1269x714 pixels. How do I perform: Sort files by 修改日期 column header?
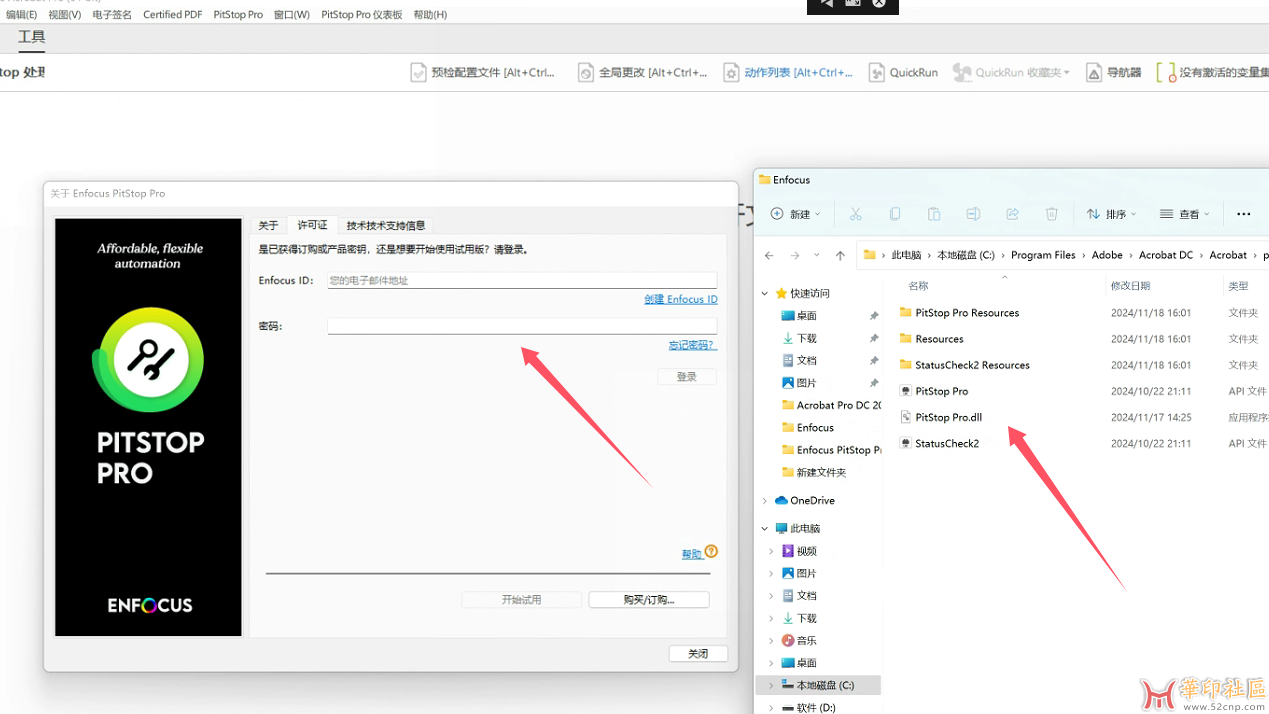click(x=1130, y=286)
